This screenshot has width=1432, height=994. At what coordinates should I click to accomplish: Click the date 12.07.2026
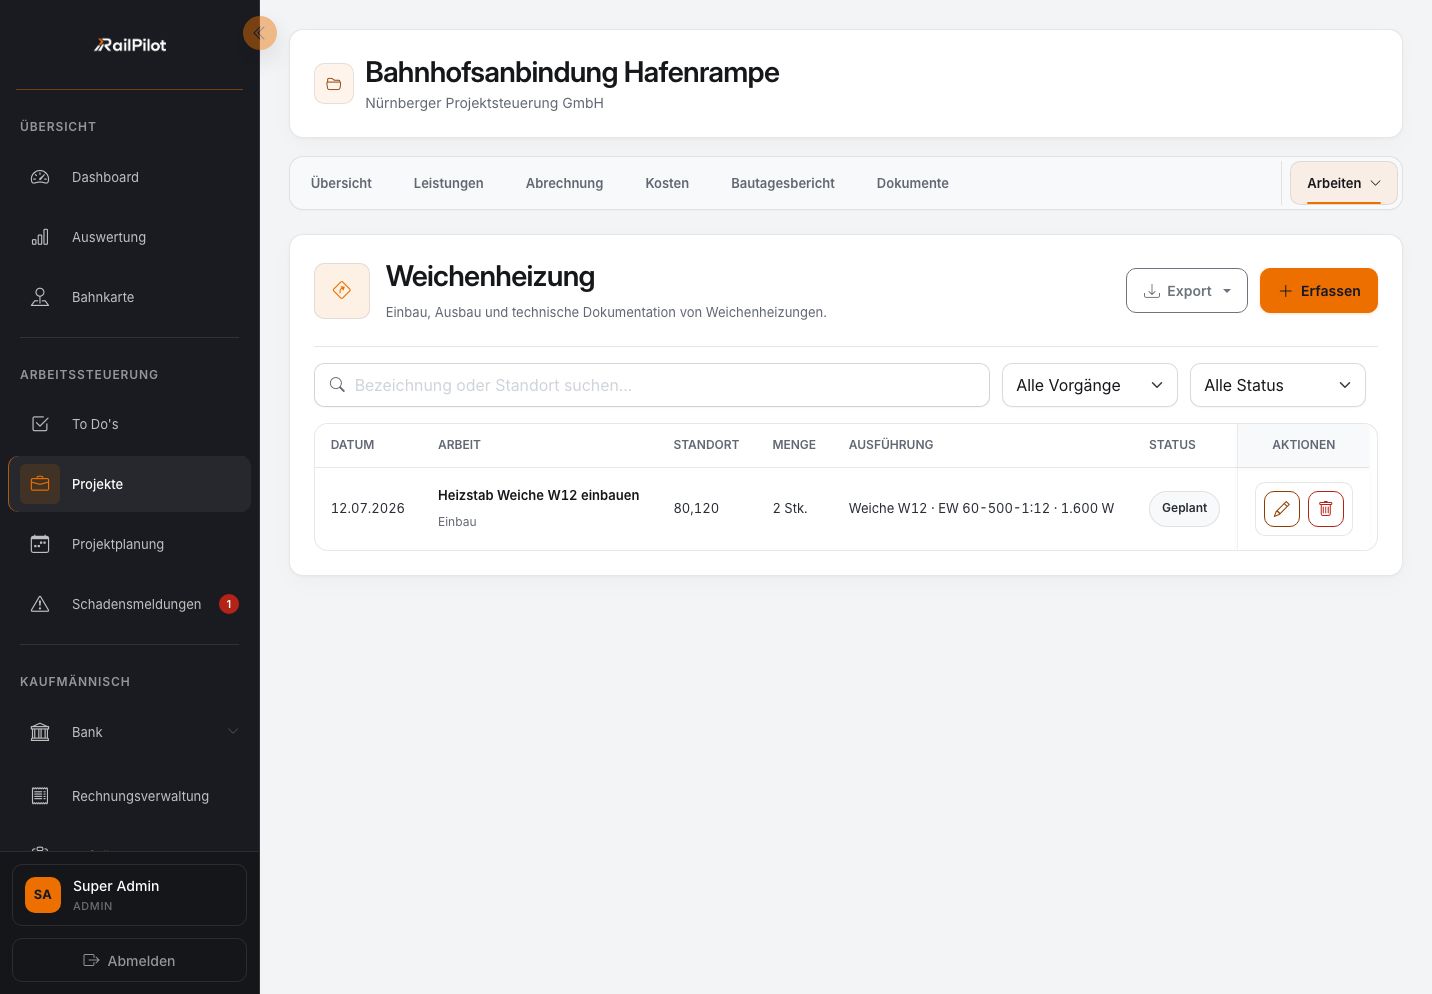point(368,508)
